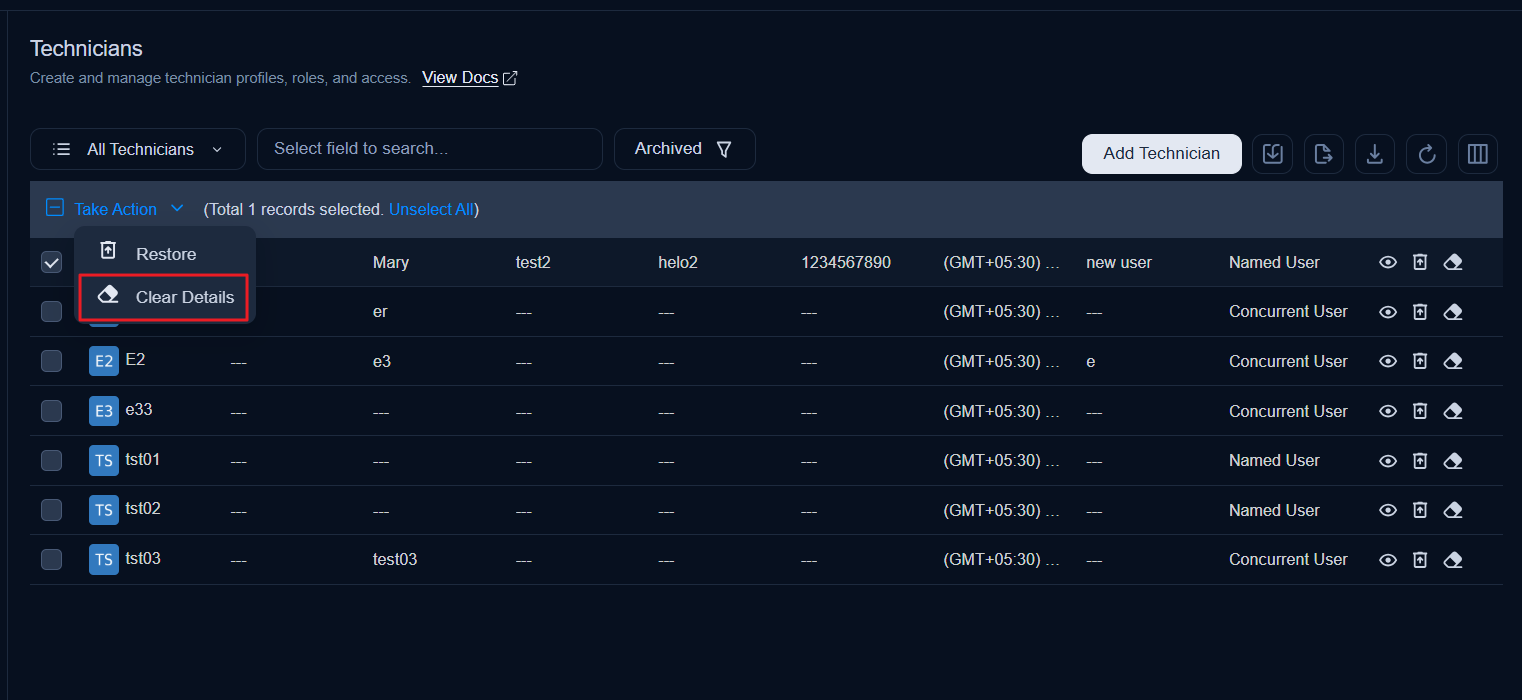Choose Restore from the Take Action menu
The height and width of the screenshot is (700, 1522).
tap(165, 253)
